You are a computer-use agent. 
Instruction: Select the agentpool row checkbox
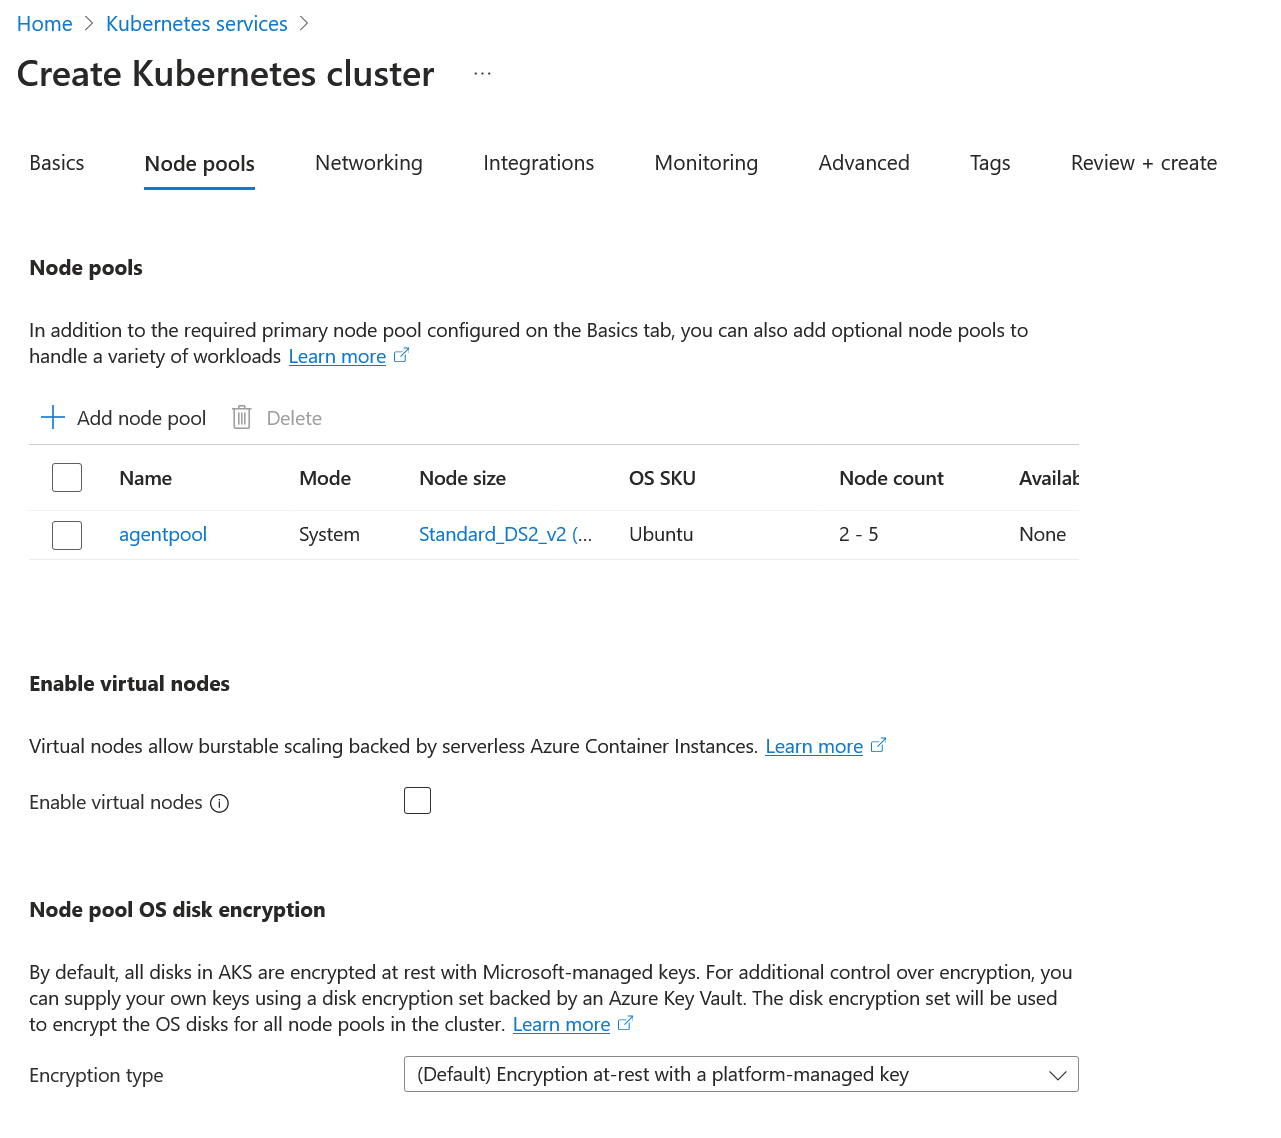(x=67, y=535)
